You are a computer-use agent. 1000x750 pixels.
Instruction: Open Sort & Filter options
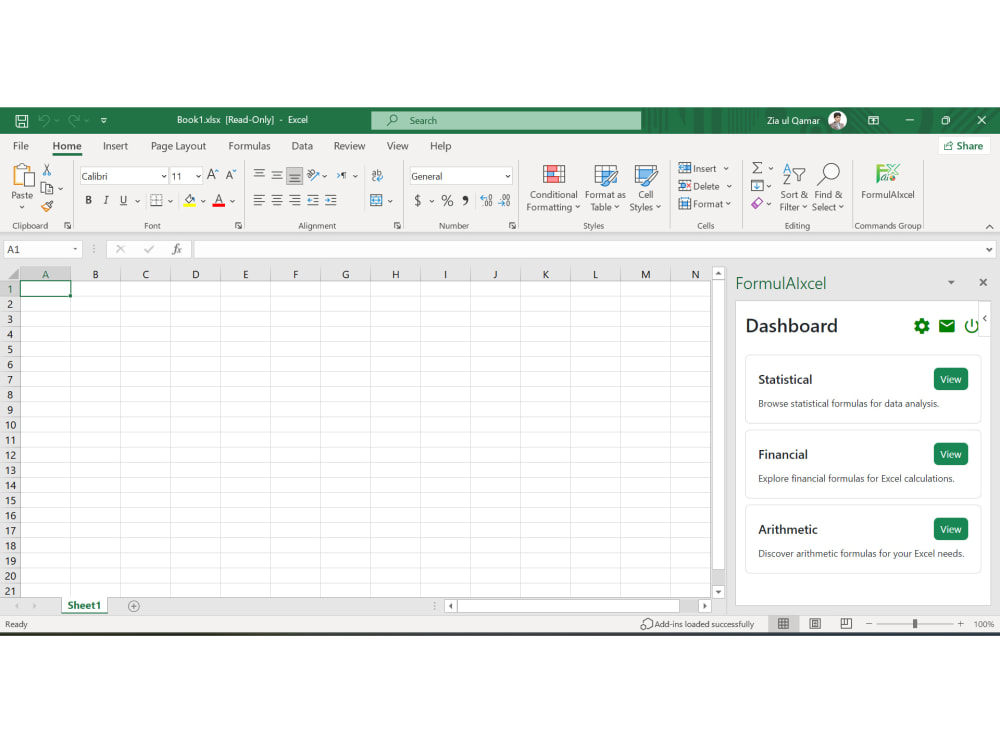pyautogui.click(x=793, y=186)
